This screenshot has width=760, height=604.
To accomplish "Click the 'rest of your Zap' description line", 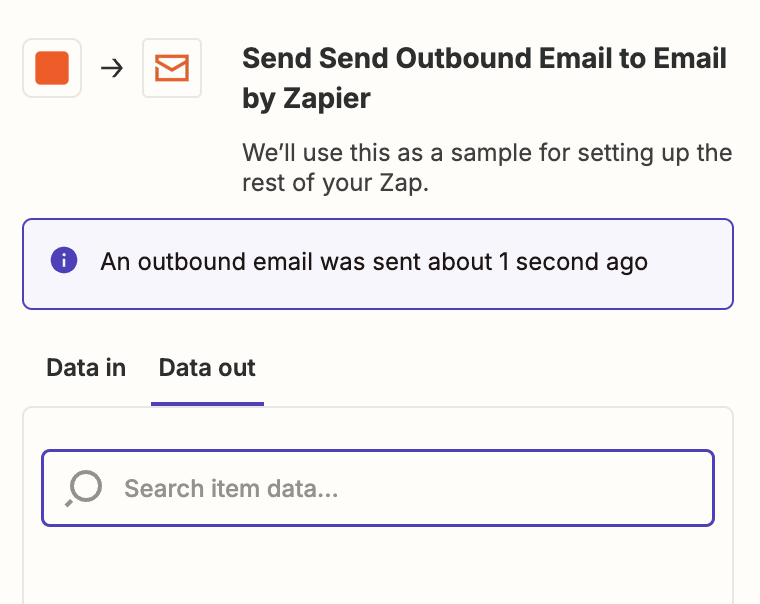I will (x=335, y=185).
